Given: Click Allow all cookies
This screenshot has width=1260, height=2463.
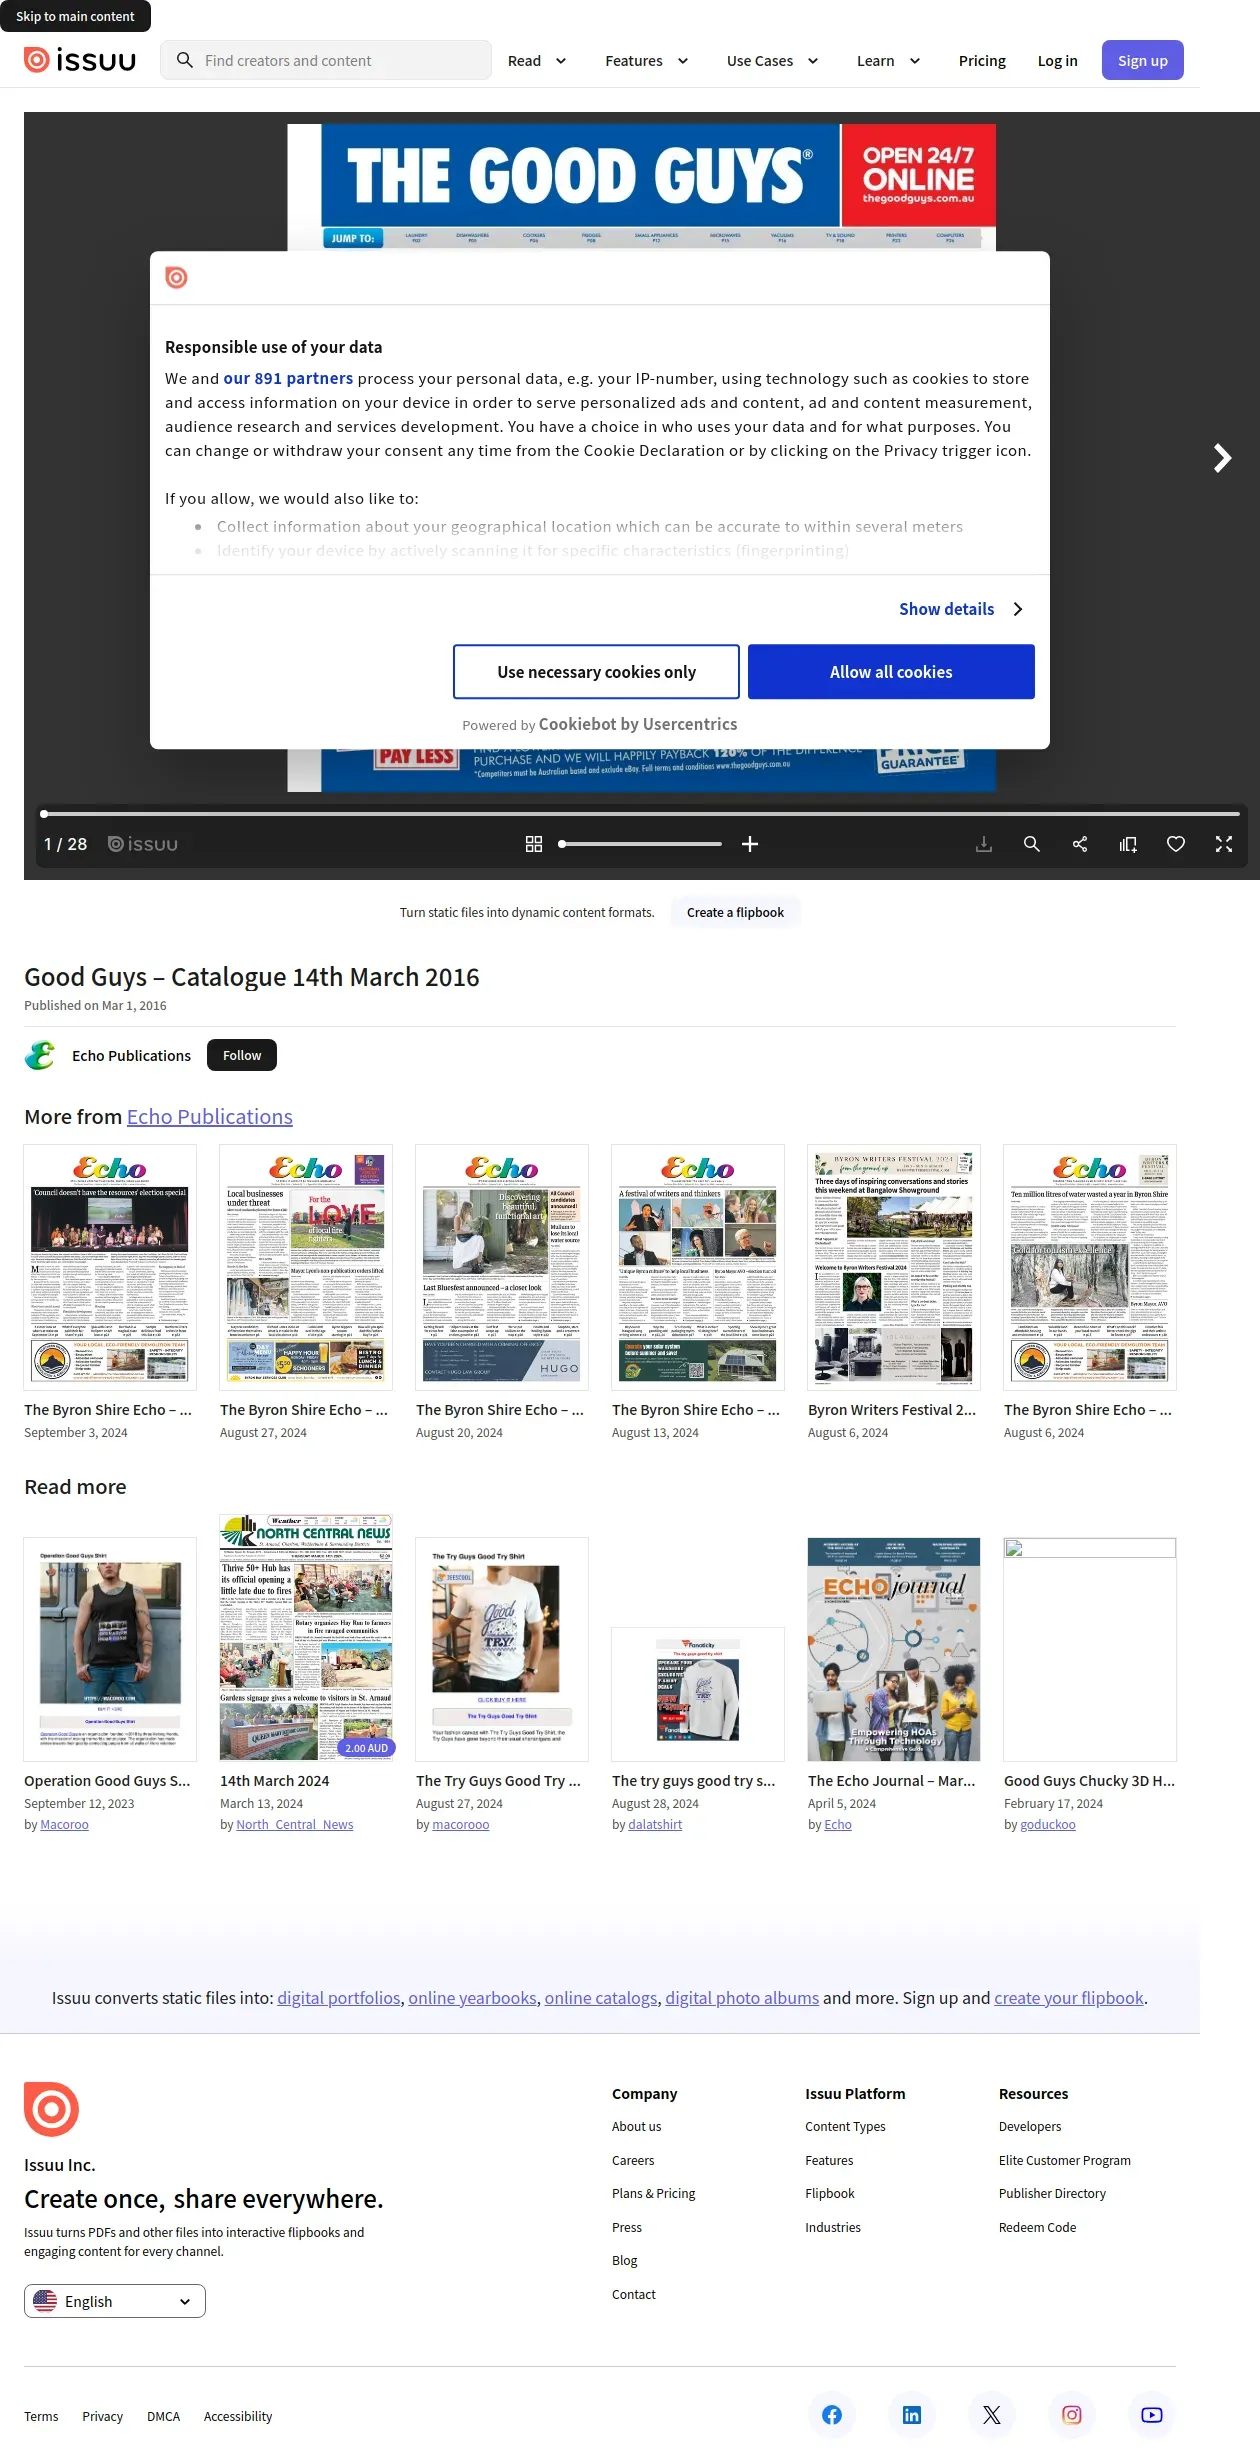Looking at the screenshot, I should [x=891, y=672].
